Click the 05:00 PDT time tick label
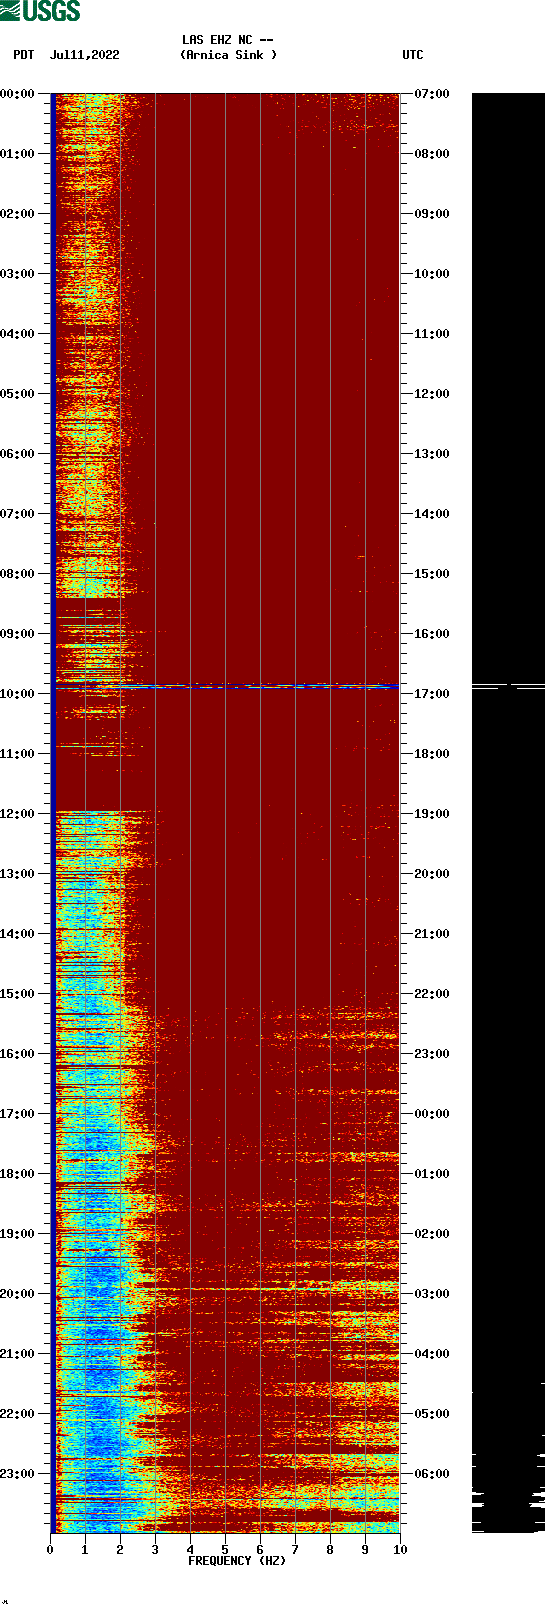552x1613 pixels. [x=18, y=394]
